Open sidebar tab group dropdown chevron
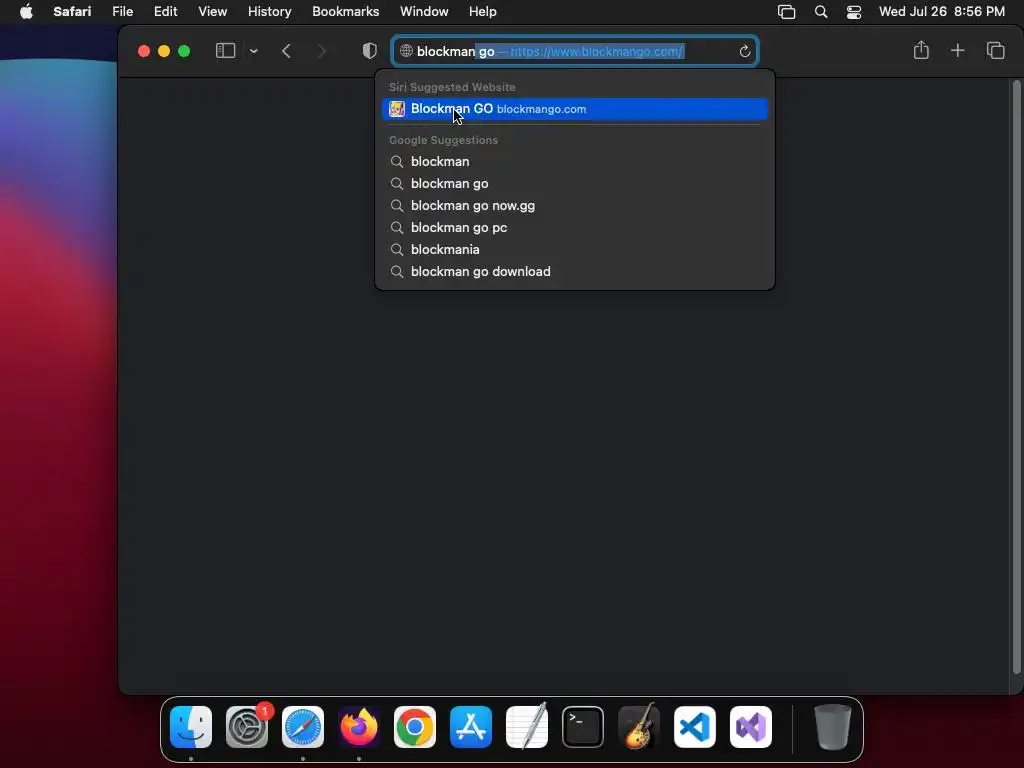1024x768 pixels. tap(254, 51)
